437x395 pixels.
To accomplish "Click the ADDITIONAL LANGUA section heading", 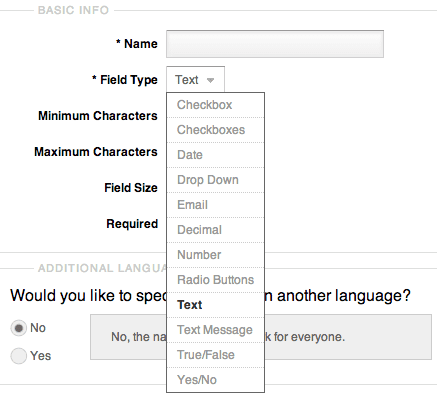I will (x=102, y=268).
